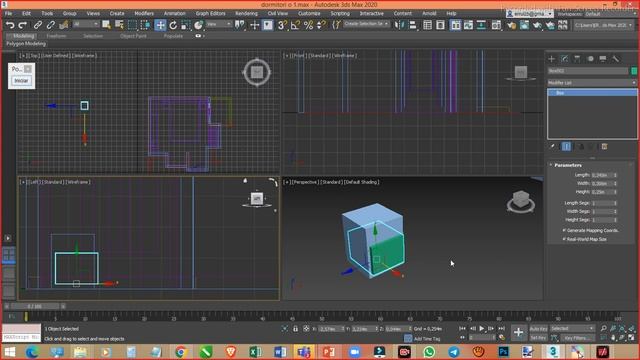
Task: Toggle the Ribbon display button
Action: (x=455, y=25)
